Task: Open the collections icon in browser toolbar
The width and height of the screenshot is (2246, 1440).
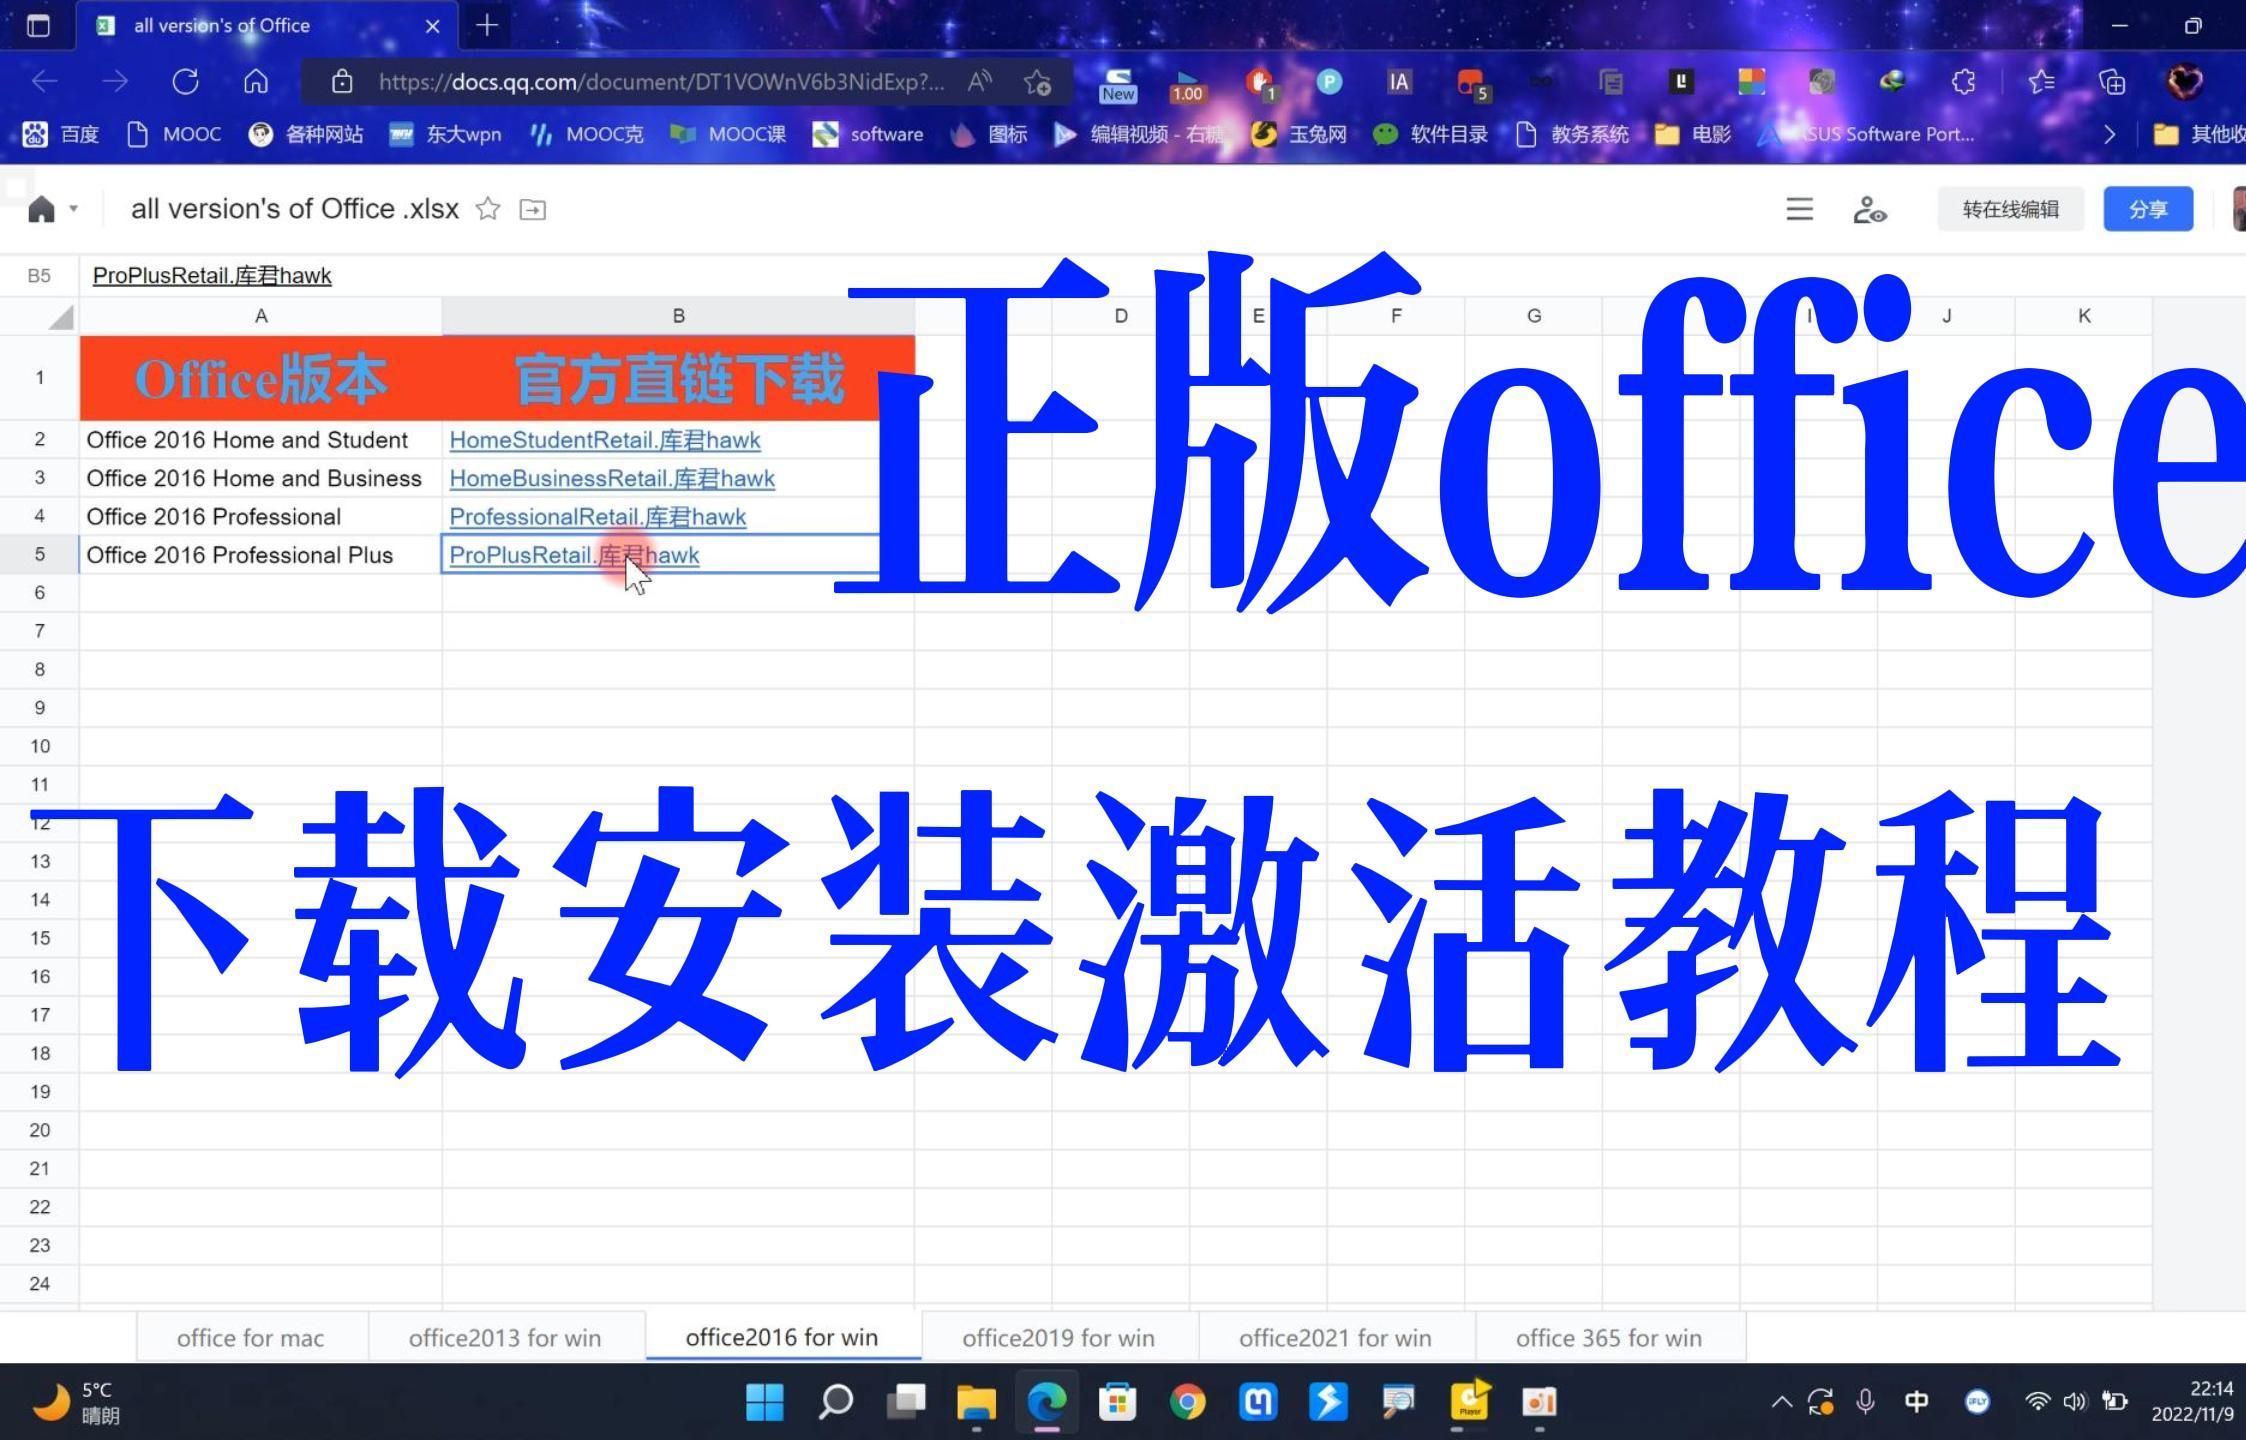Action: 2112,82
